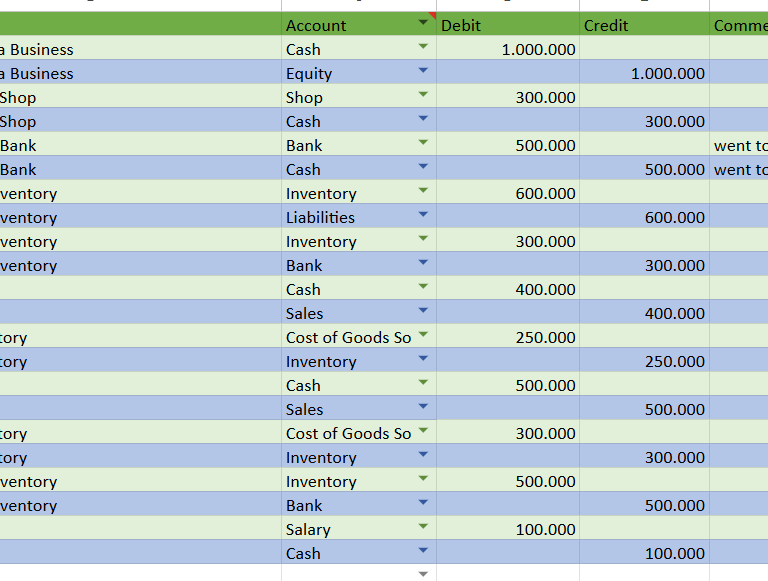
Task: Click the 1.000.000 debit amount cell
Action: coord(507,49)
